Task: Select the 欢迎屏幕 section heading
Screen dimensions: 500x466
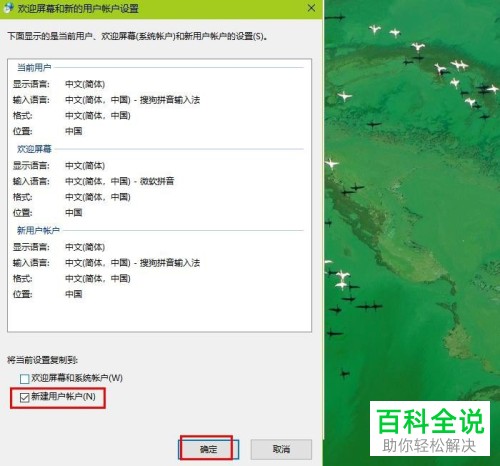Action: tap(34, 149)
